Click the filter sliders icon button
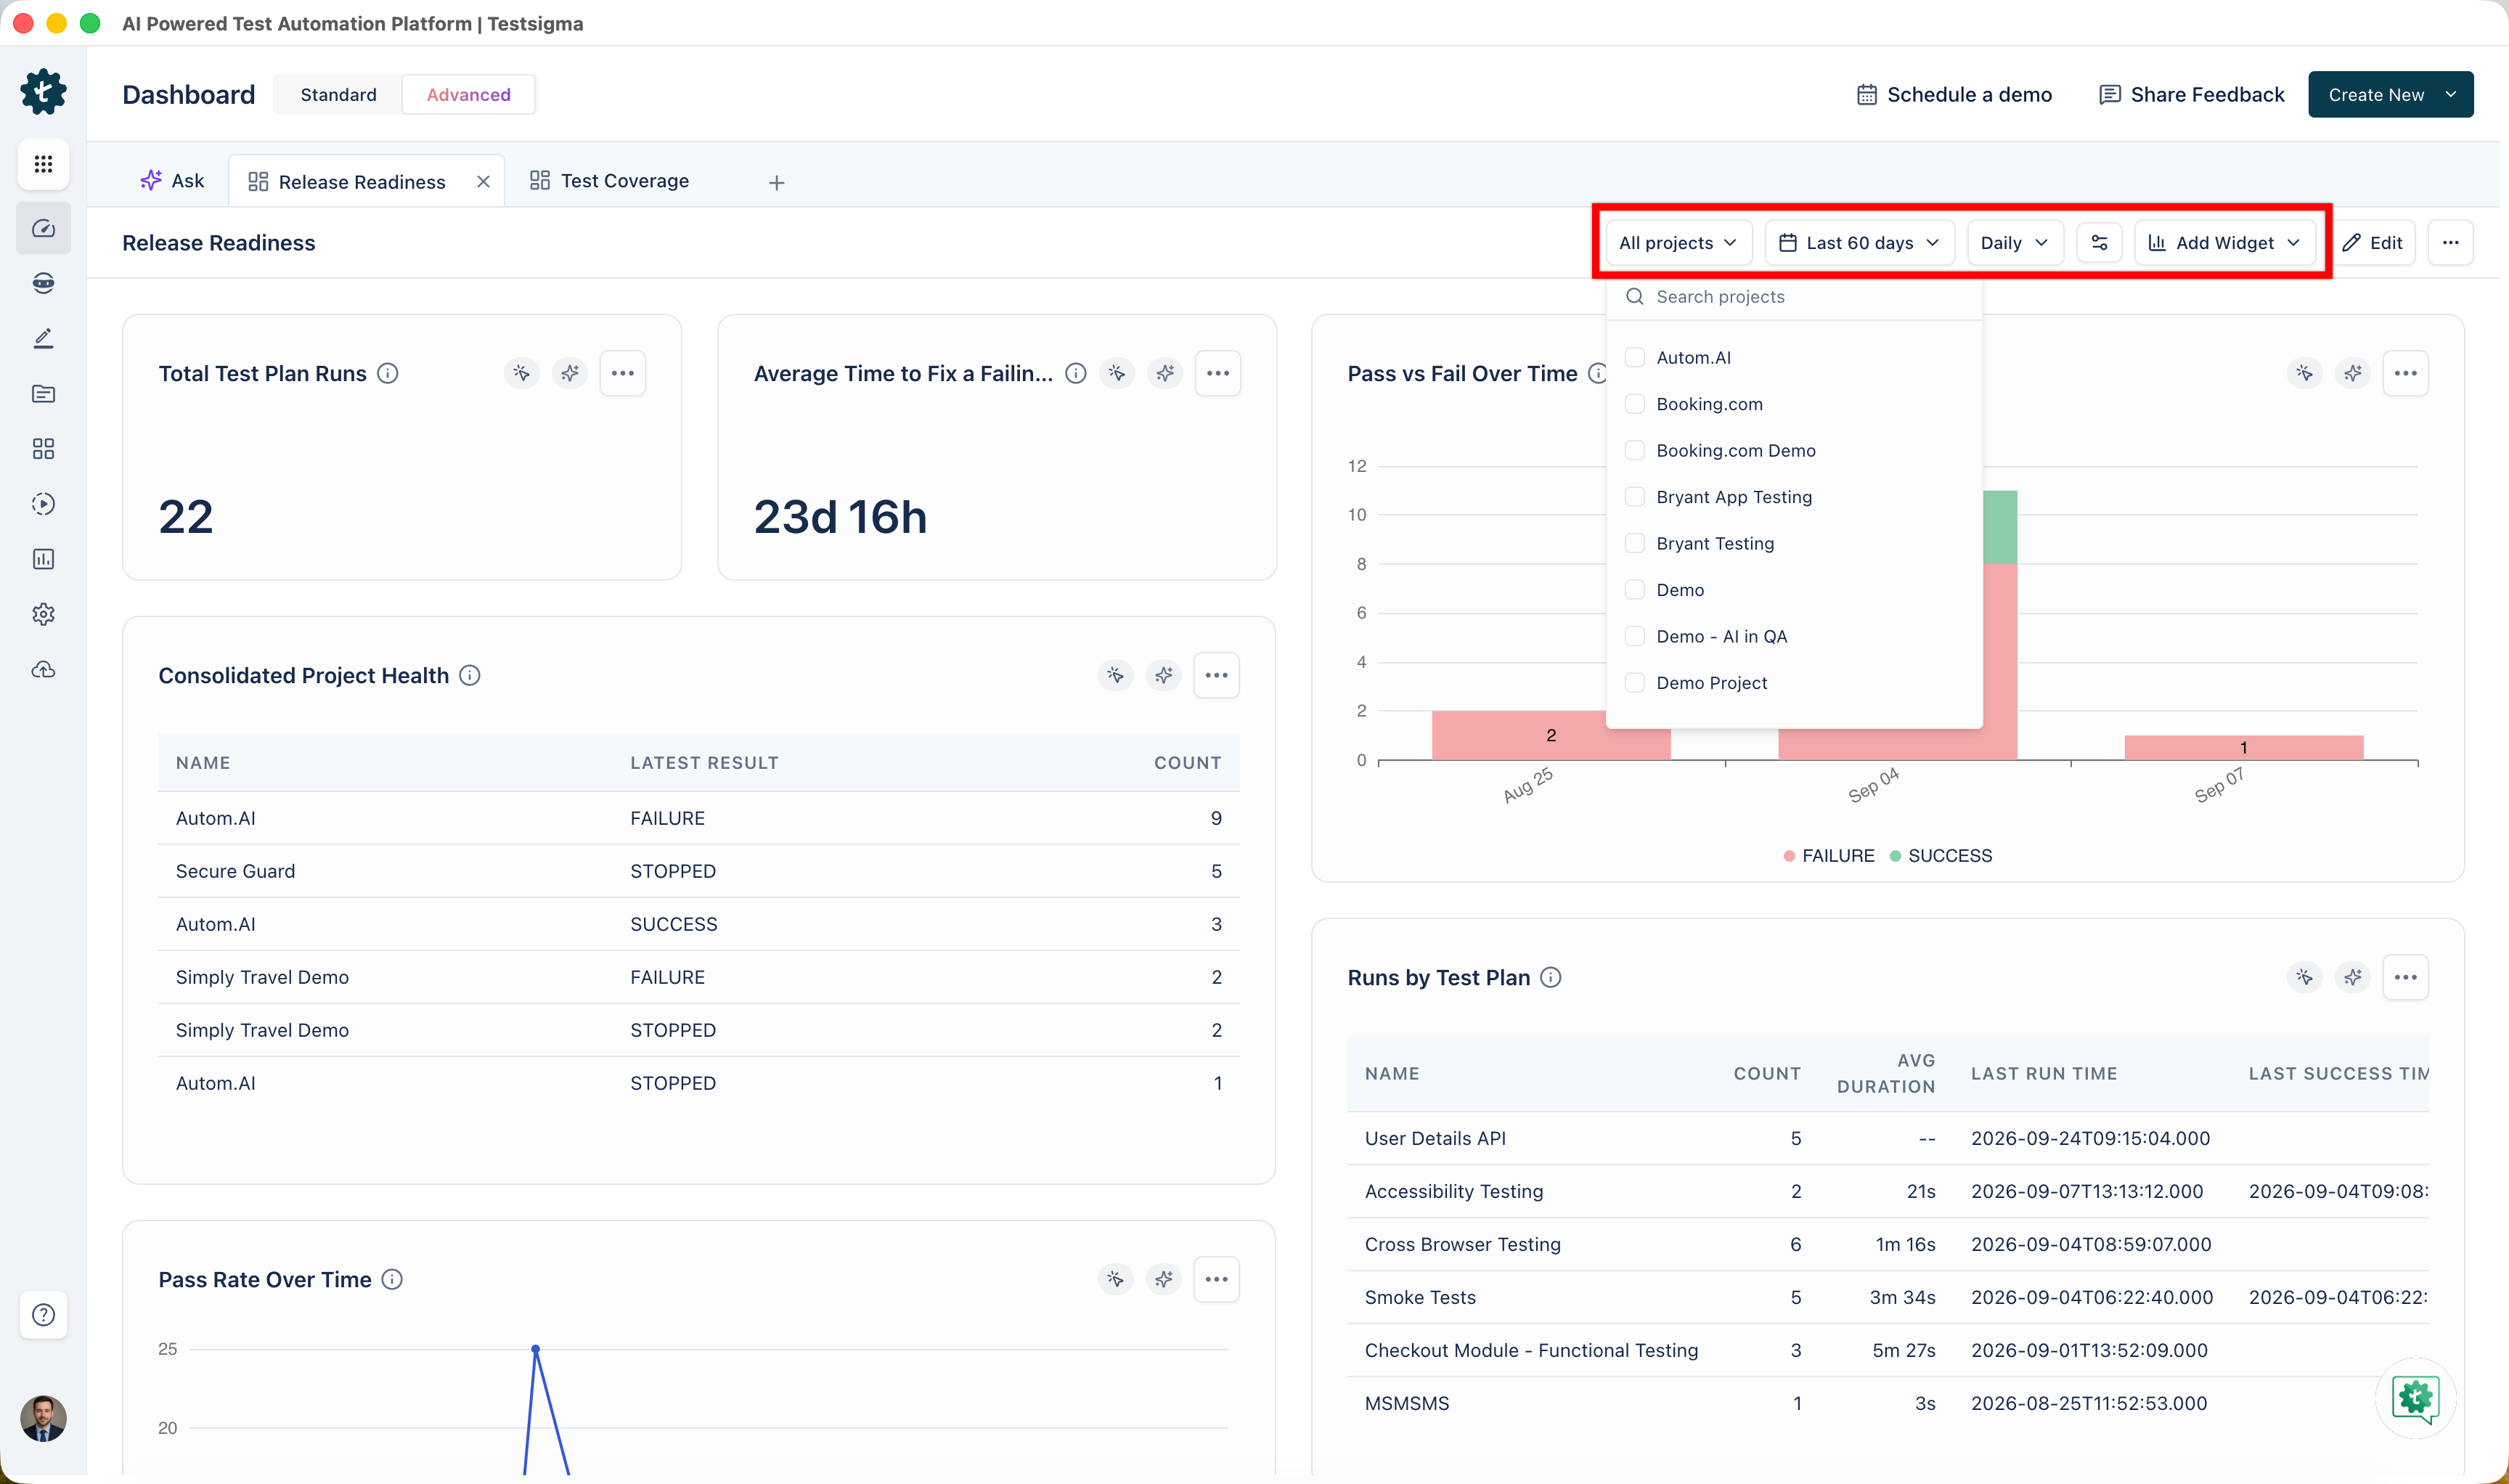This screenshot has width=2509, height=1484. pyautogui.click(x=2099, y=243)
